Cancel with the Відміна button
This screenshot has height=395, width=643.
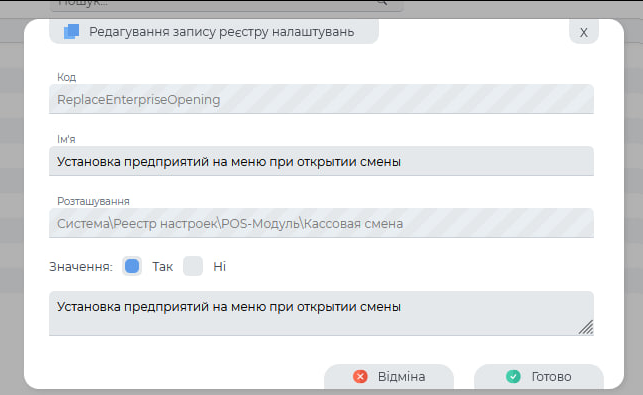coord(389,376)
